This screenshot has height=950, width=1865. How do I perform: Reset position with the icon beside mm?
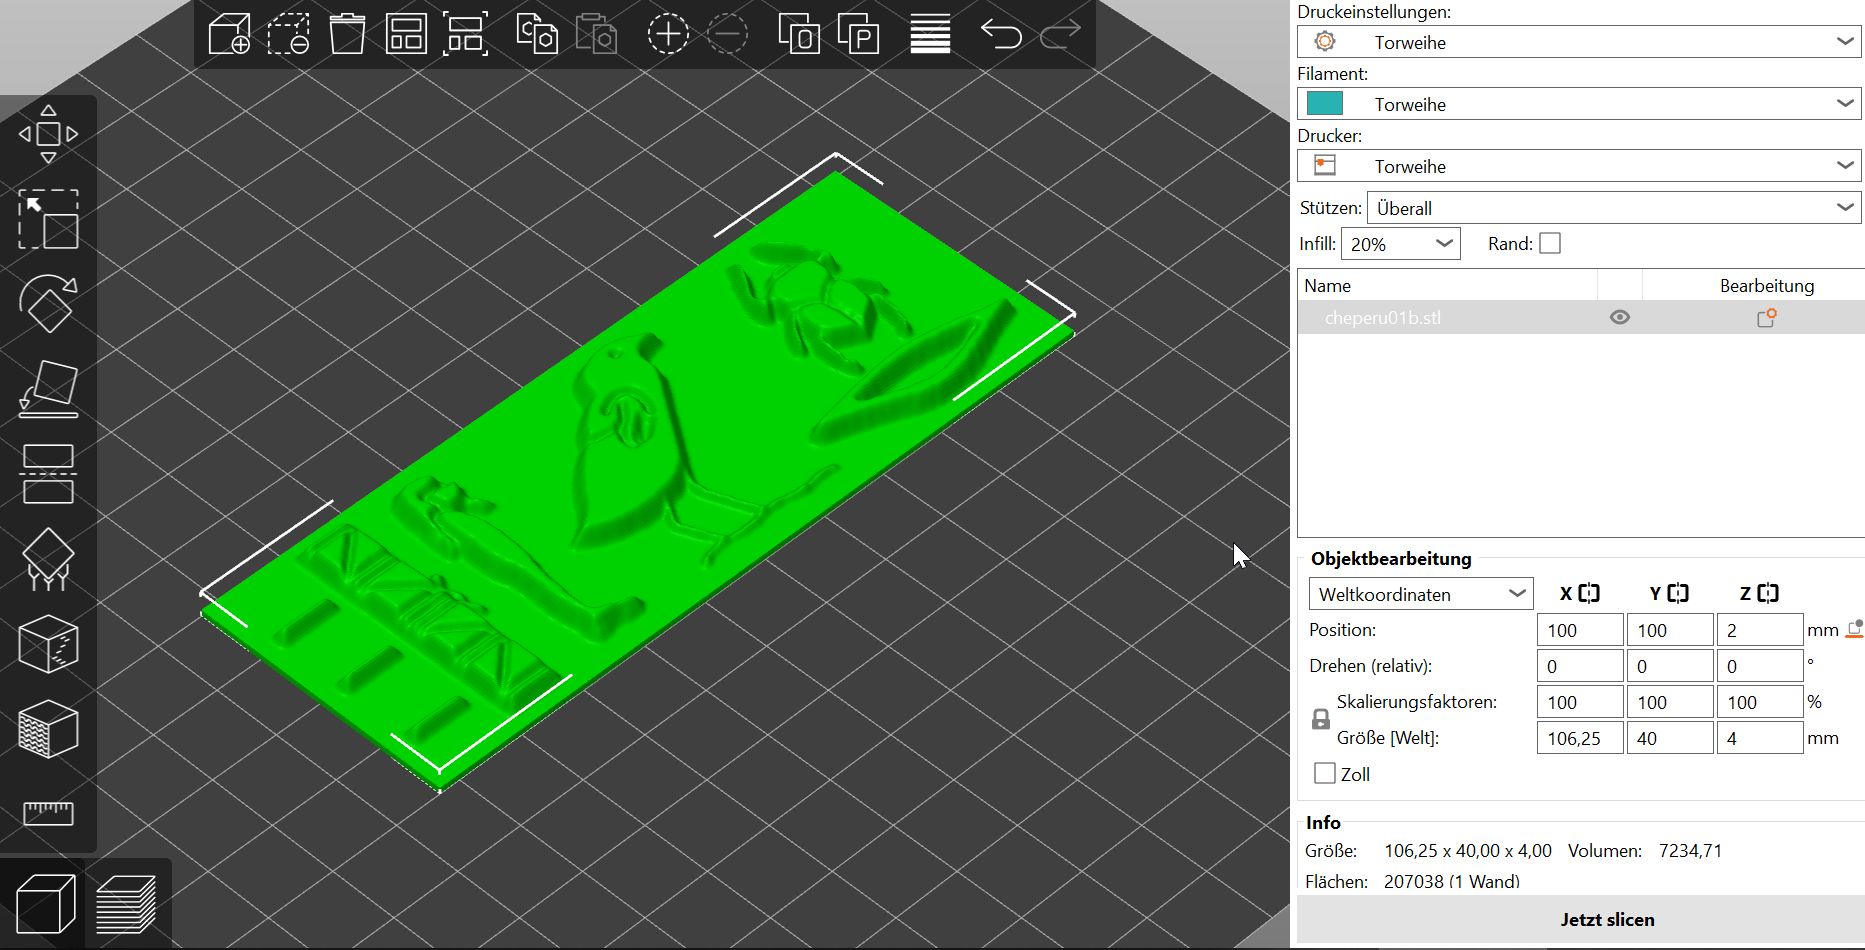[1854, 630]
